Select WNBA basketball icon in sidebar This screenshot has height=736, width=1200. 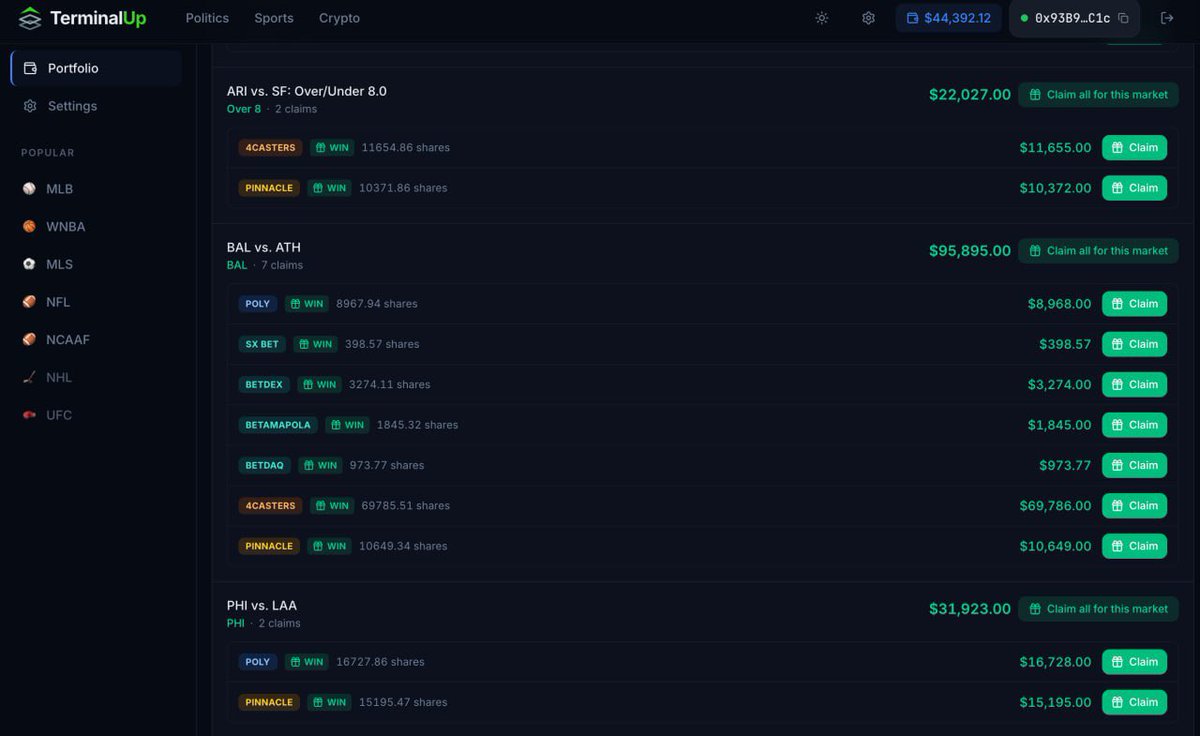point(29,227)
